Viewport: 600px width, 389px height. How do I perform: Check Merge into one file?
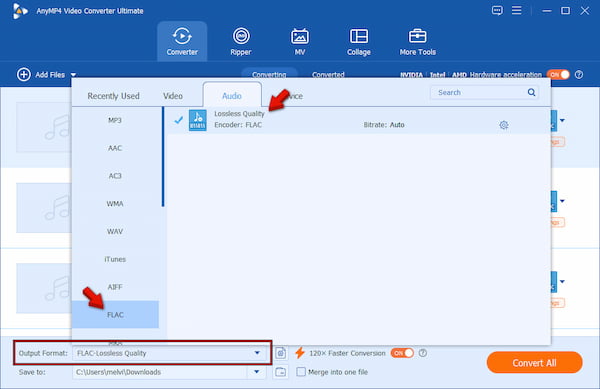click(301, 371)
